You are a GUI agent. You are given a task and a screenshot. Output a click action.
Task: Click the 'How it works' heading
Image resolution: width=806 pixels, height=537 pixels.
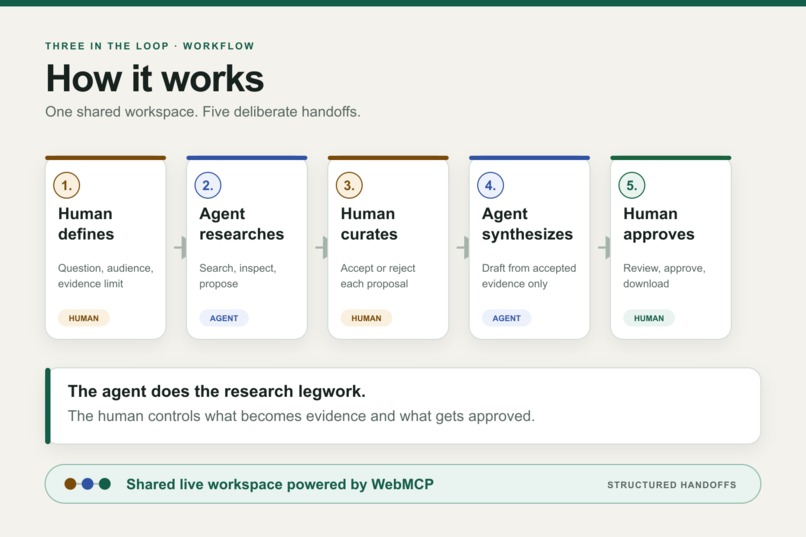click(155, 79)
